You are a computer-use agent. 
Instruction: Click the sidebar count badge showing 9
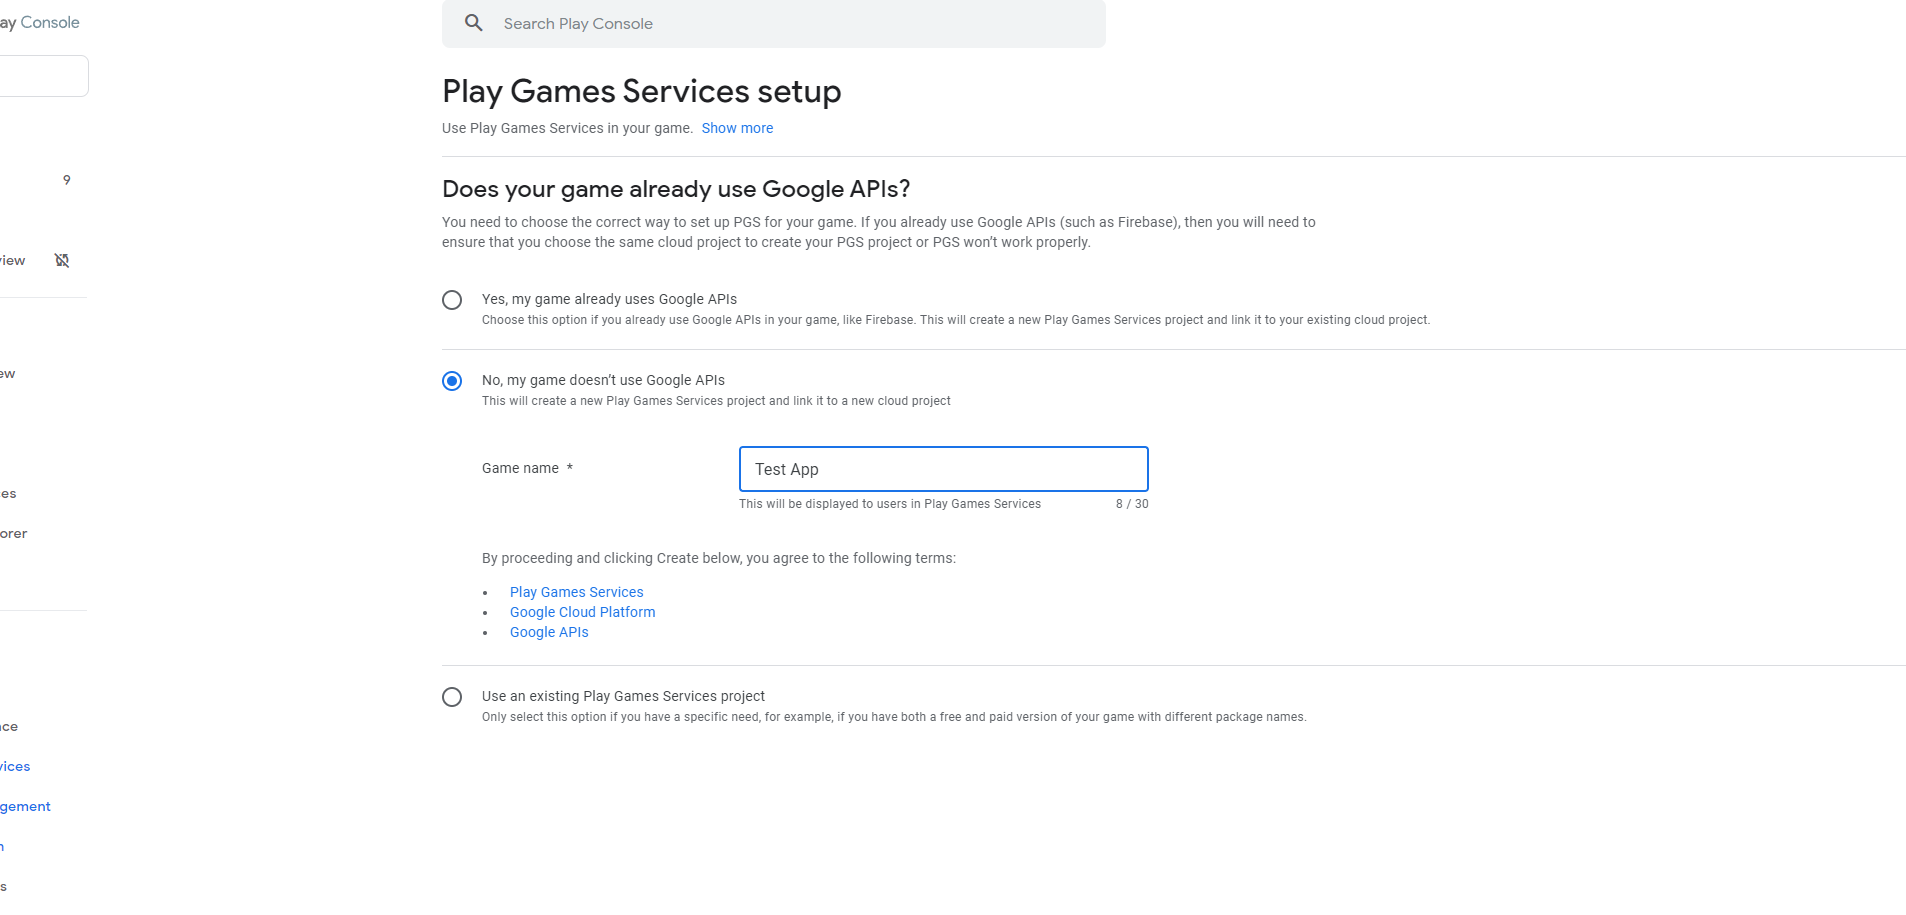pyautogui.click(x=67, y=180)
